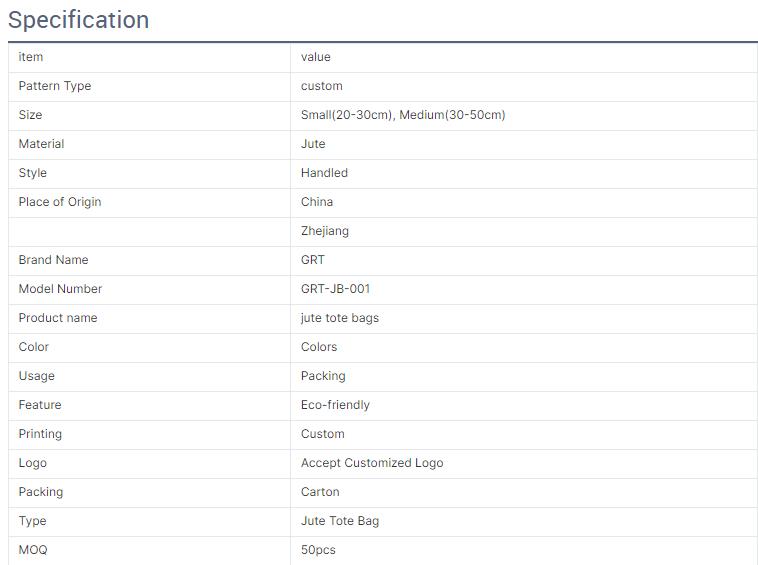Click the Size value 'Small(20-30cm), Medium(30-50cm)'

point(403,115)
